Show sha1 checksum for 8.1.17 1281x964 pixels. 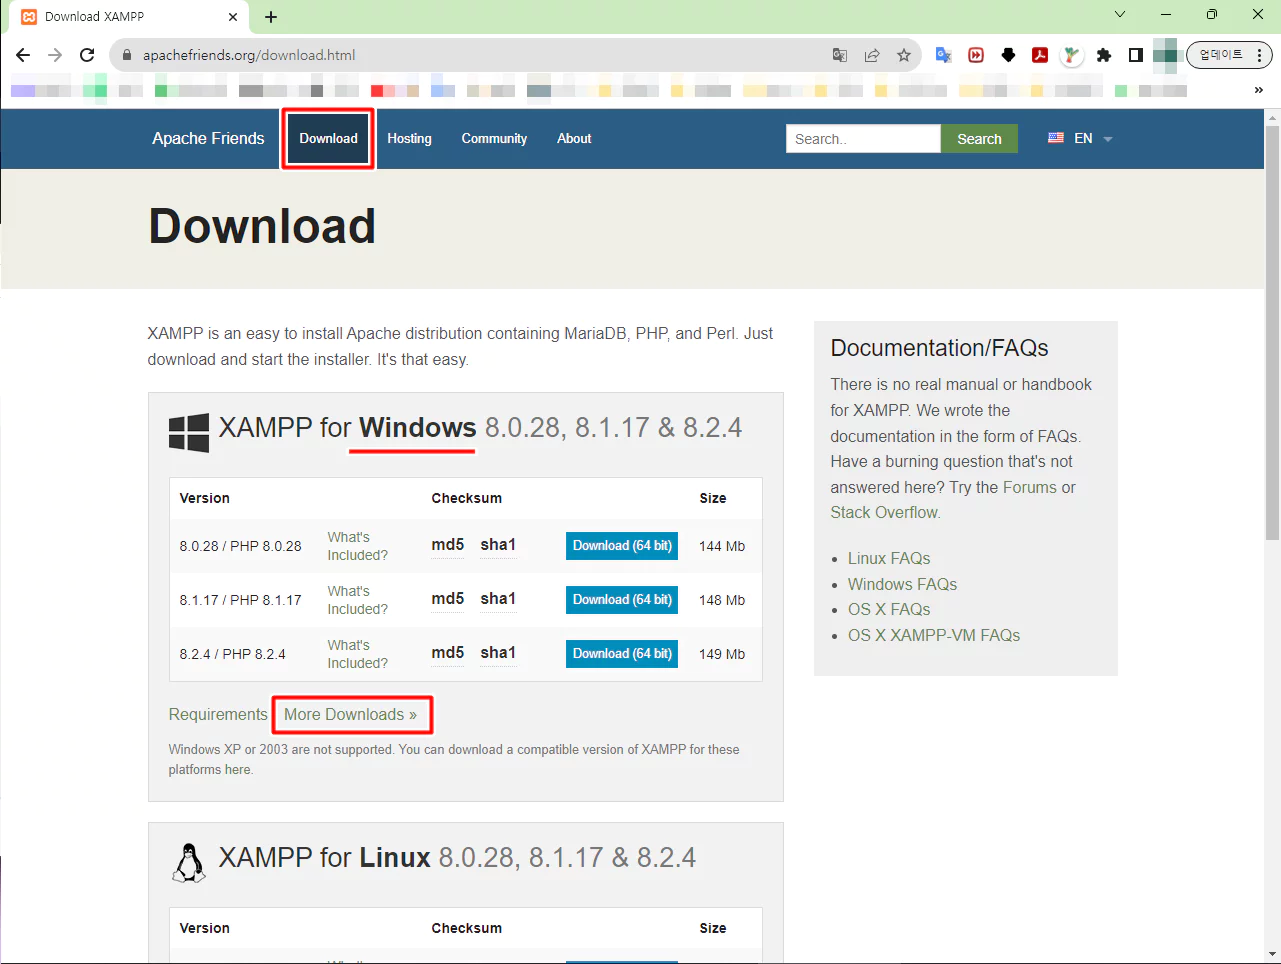(x=498, y=599)
